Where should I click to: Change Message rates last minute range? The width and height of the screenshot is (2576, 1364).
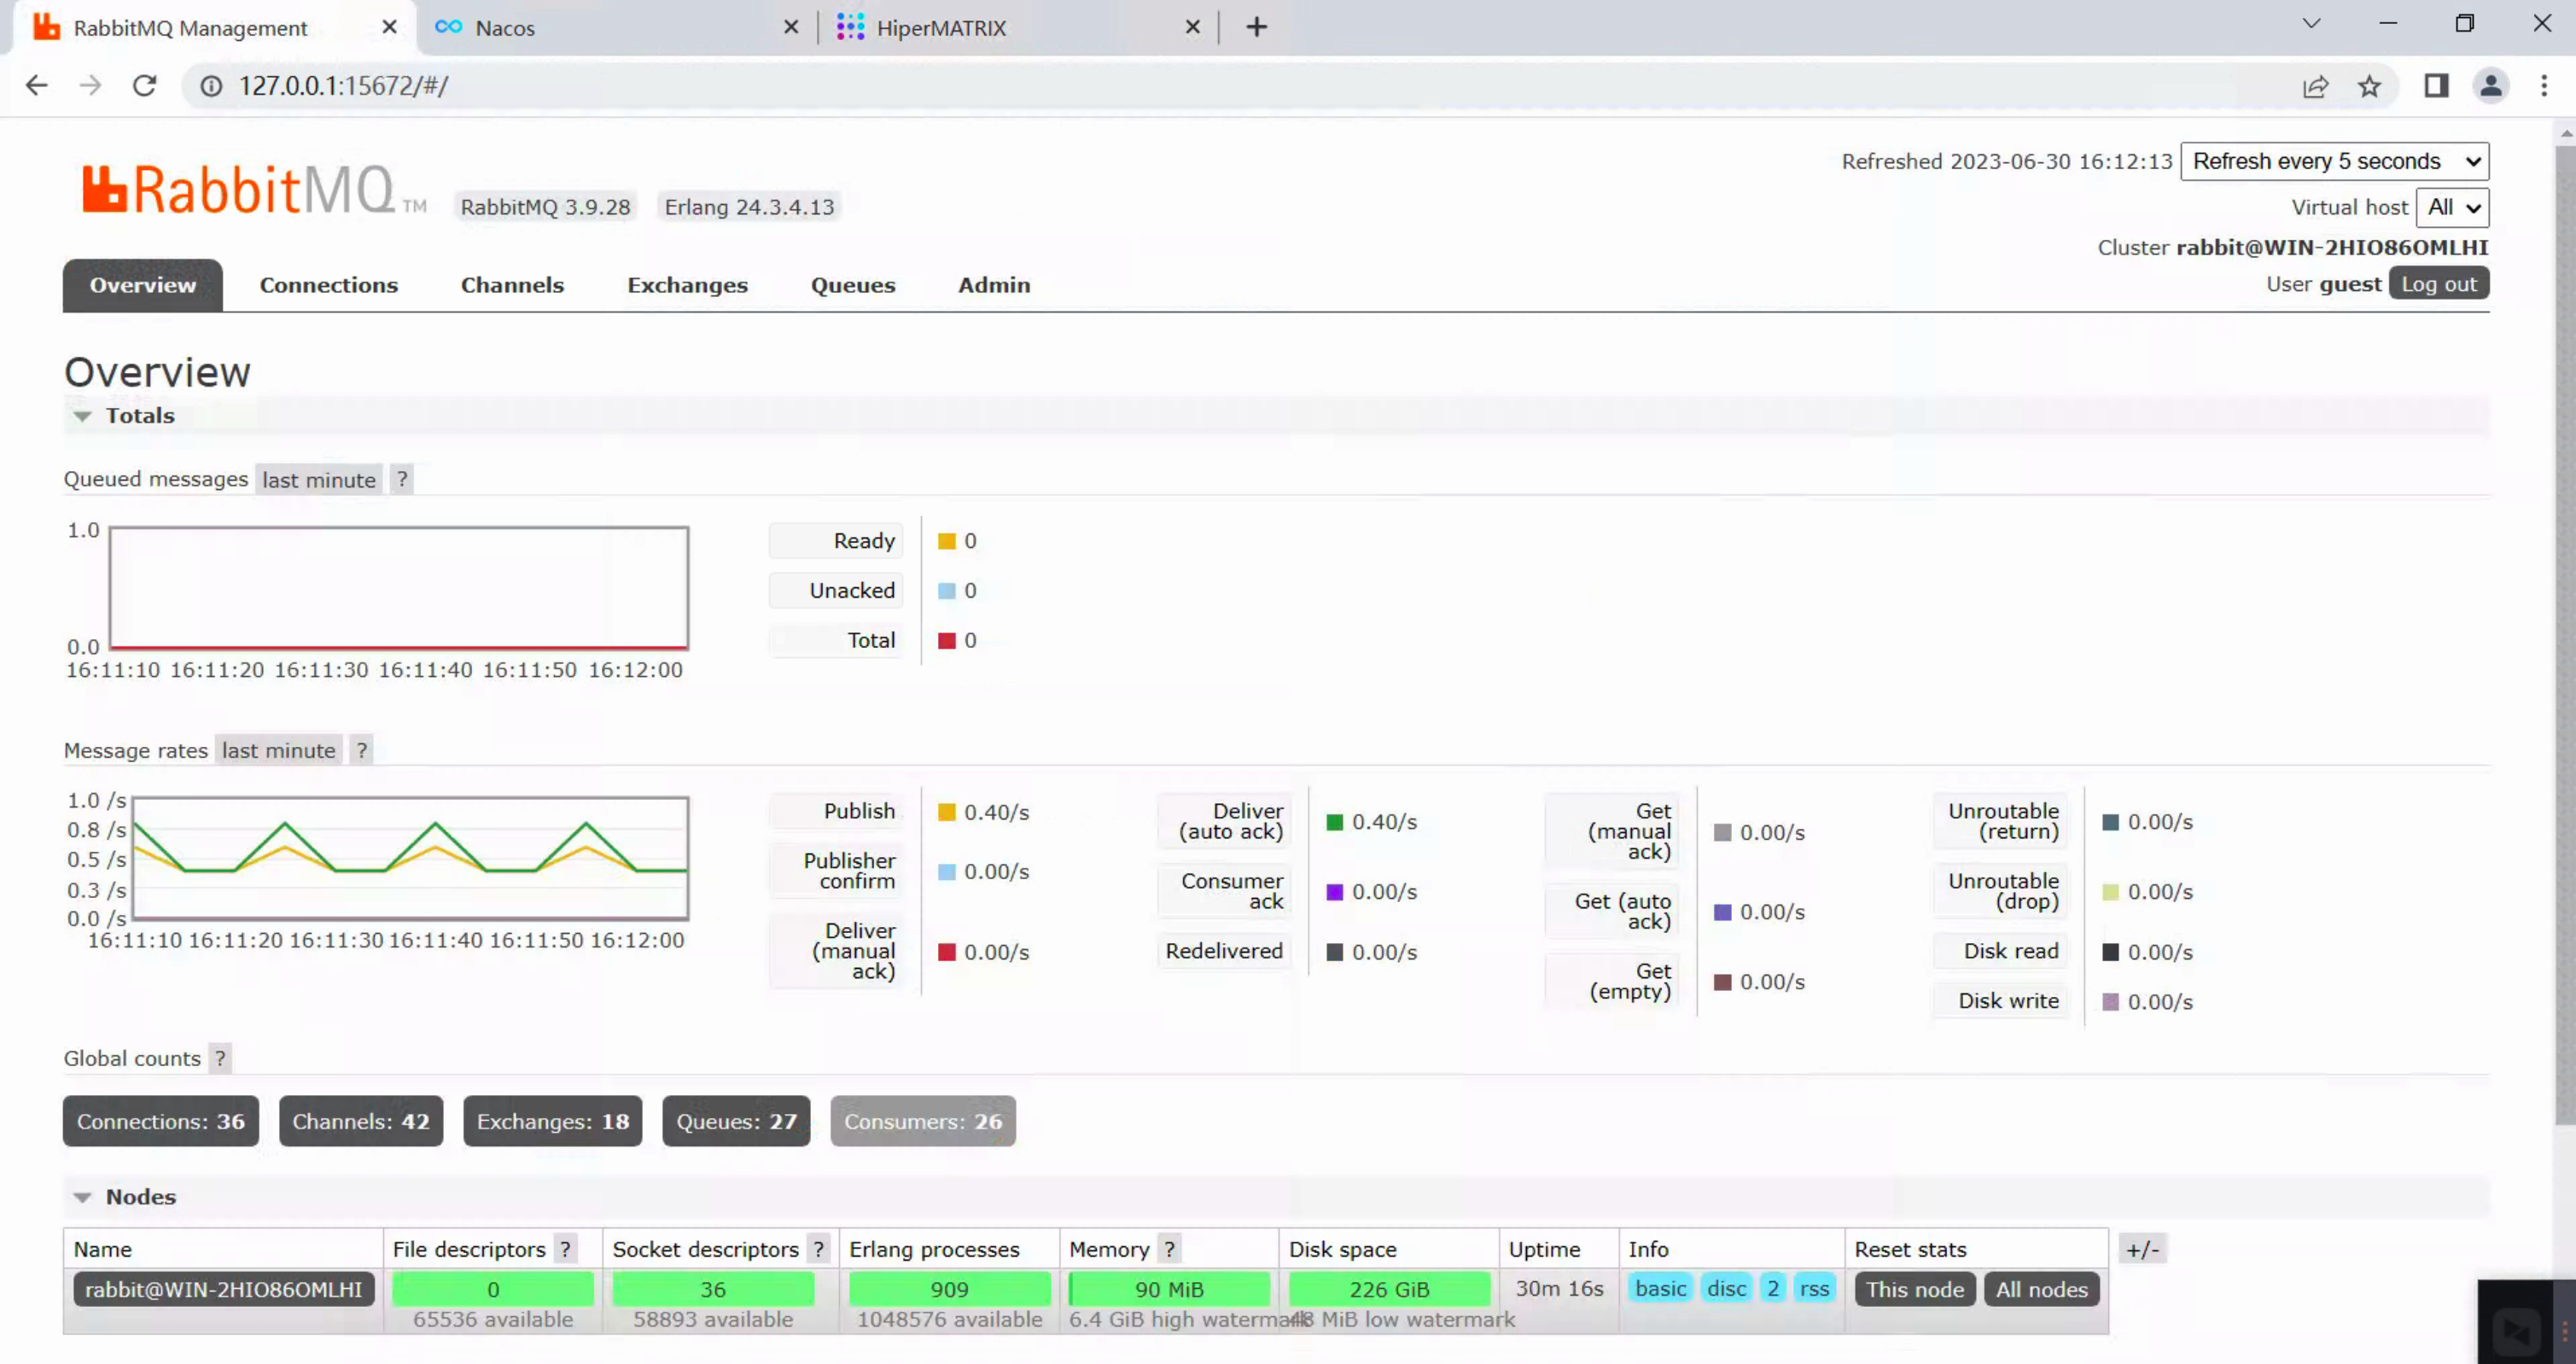pyautogui.click(x=279, y=750)
